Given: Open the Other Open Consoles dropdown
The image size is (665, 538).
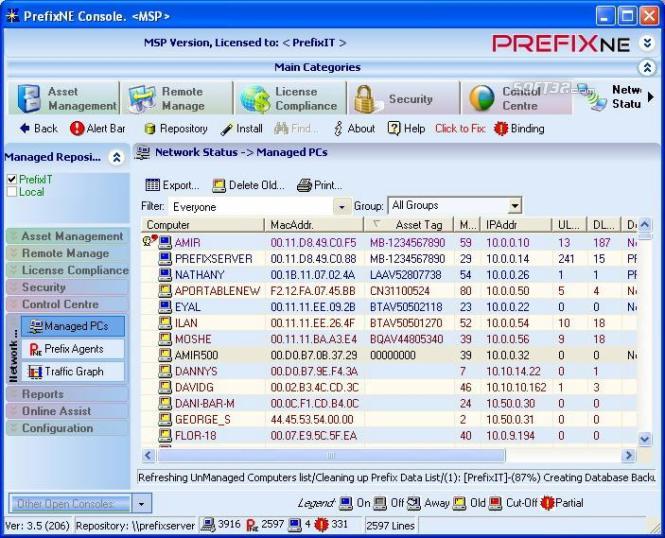Looking at the screenshot, I should point(141,504).
